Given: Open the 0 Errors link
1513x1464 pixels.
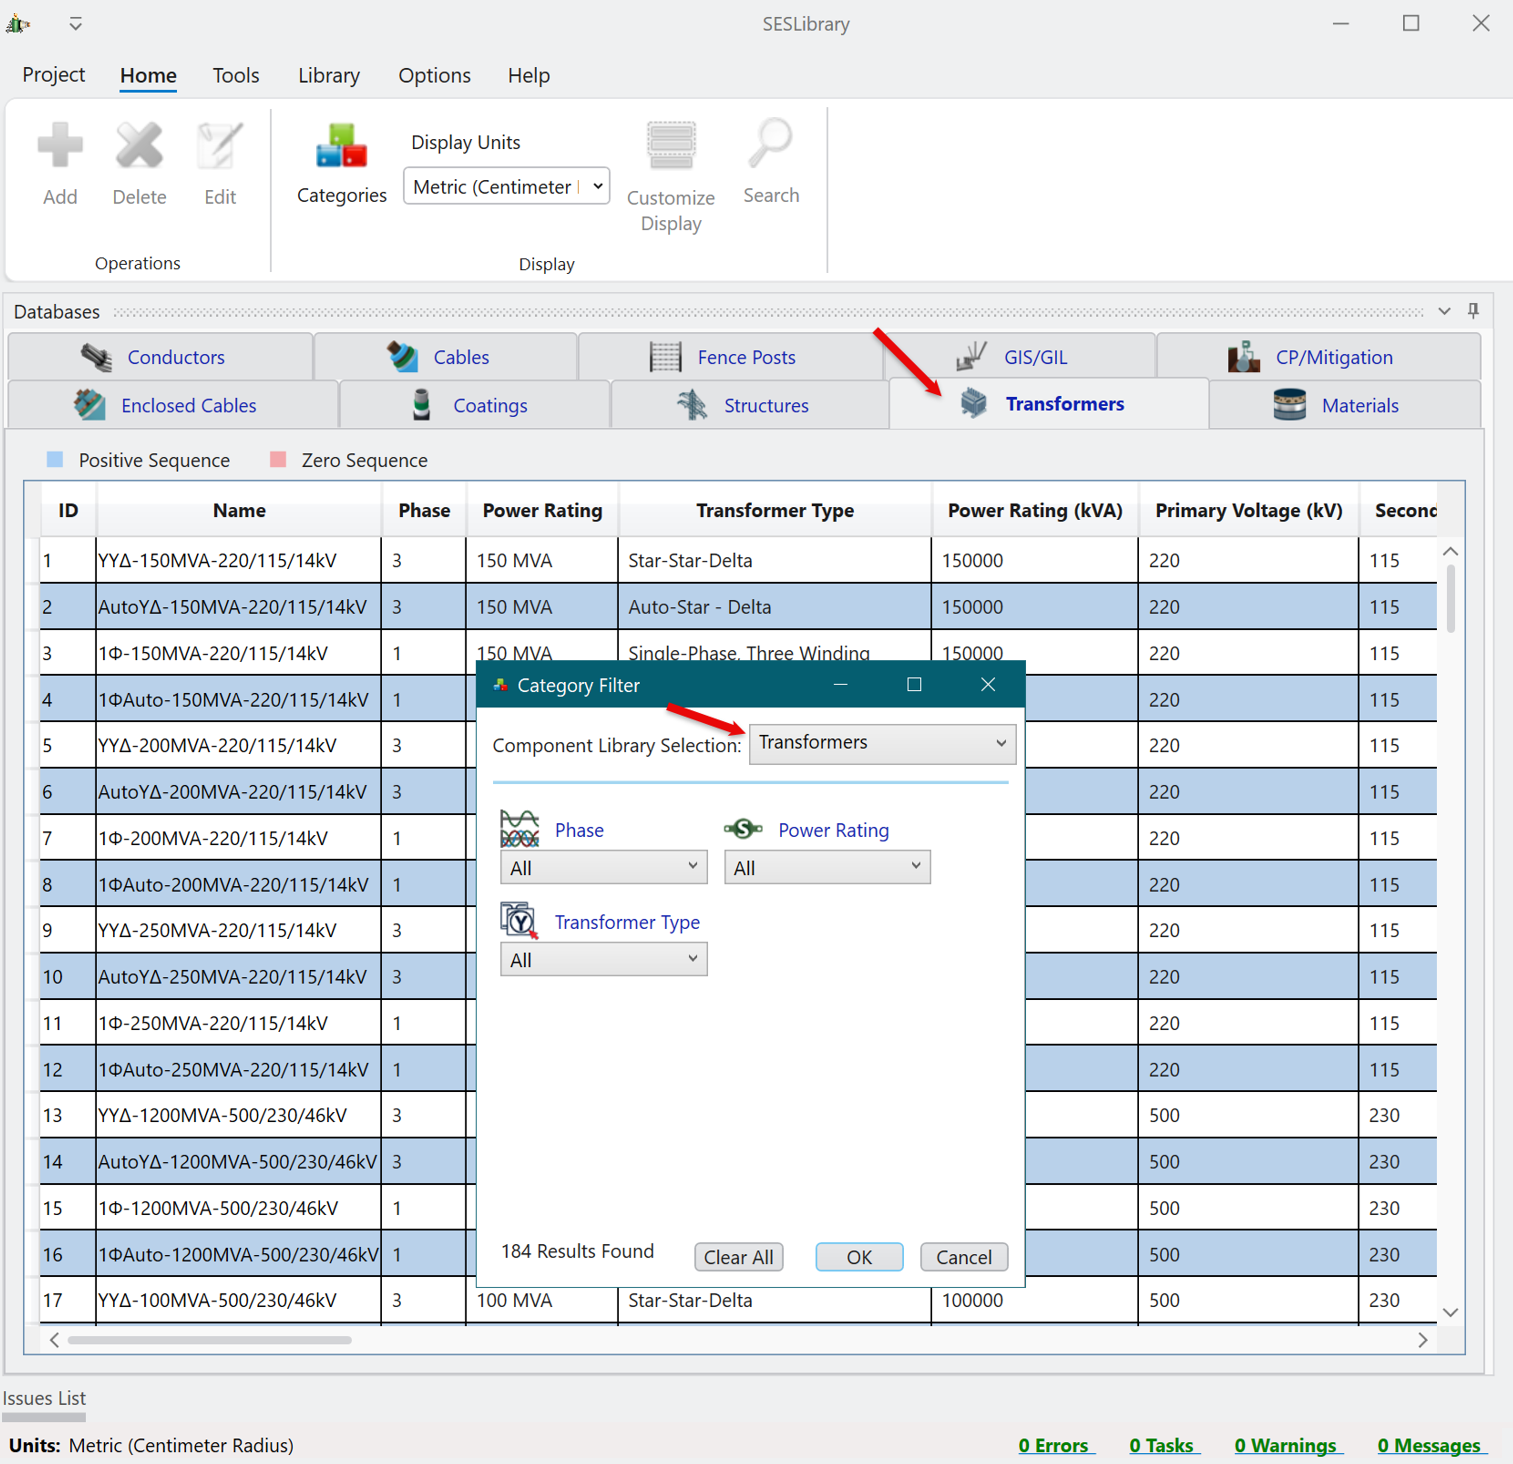Looking at the screenshot, I should (x=1055, y=1445).
